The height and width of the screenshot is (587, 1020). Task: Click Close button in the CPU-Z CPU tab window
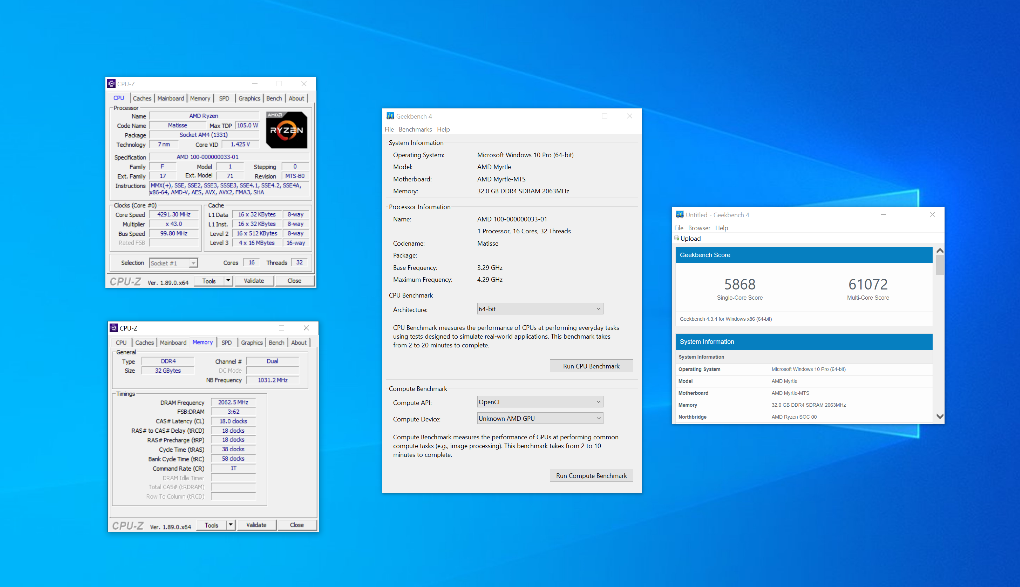tap(295, 280)
